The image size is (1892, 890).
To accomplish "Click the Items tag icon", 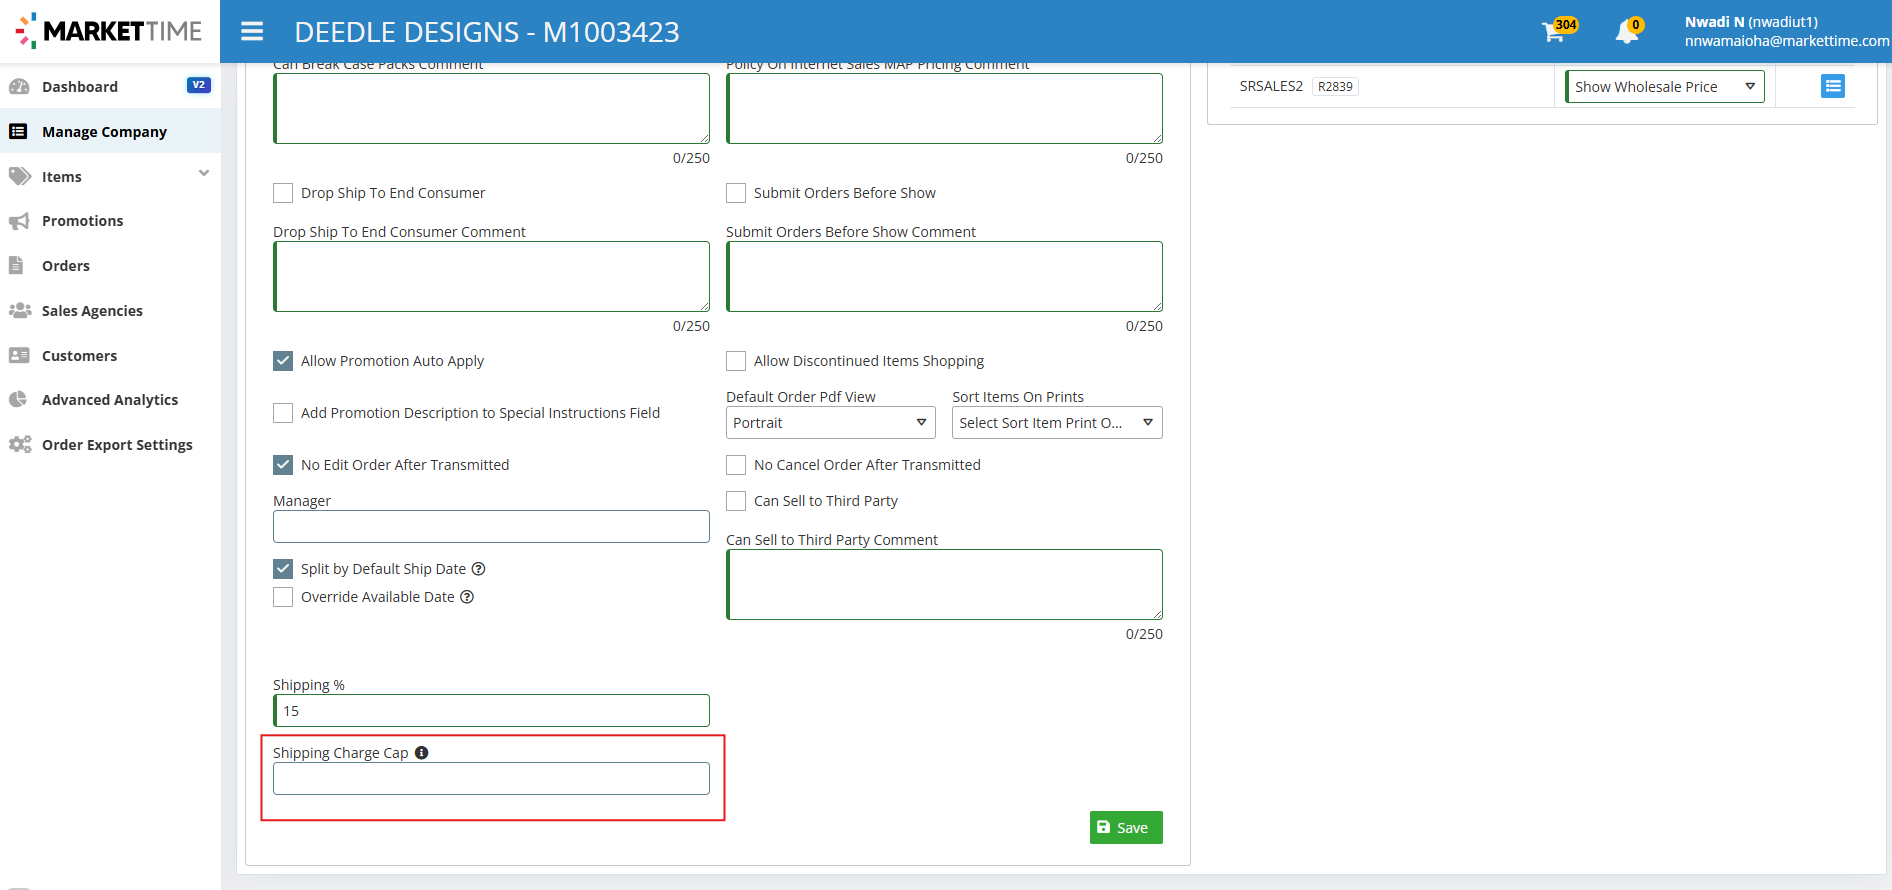I will (19, 177).
